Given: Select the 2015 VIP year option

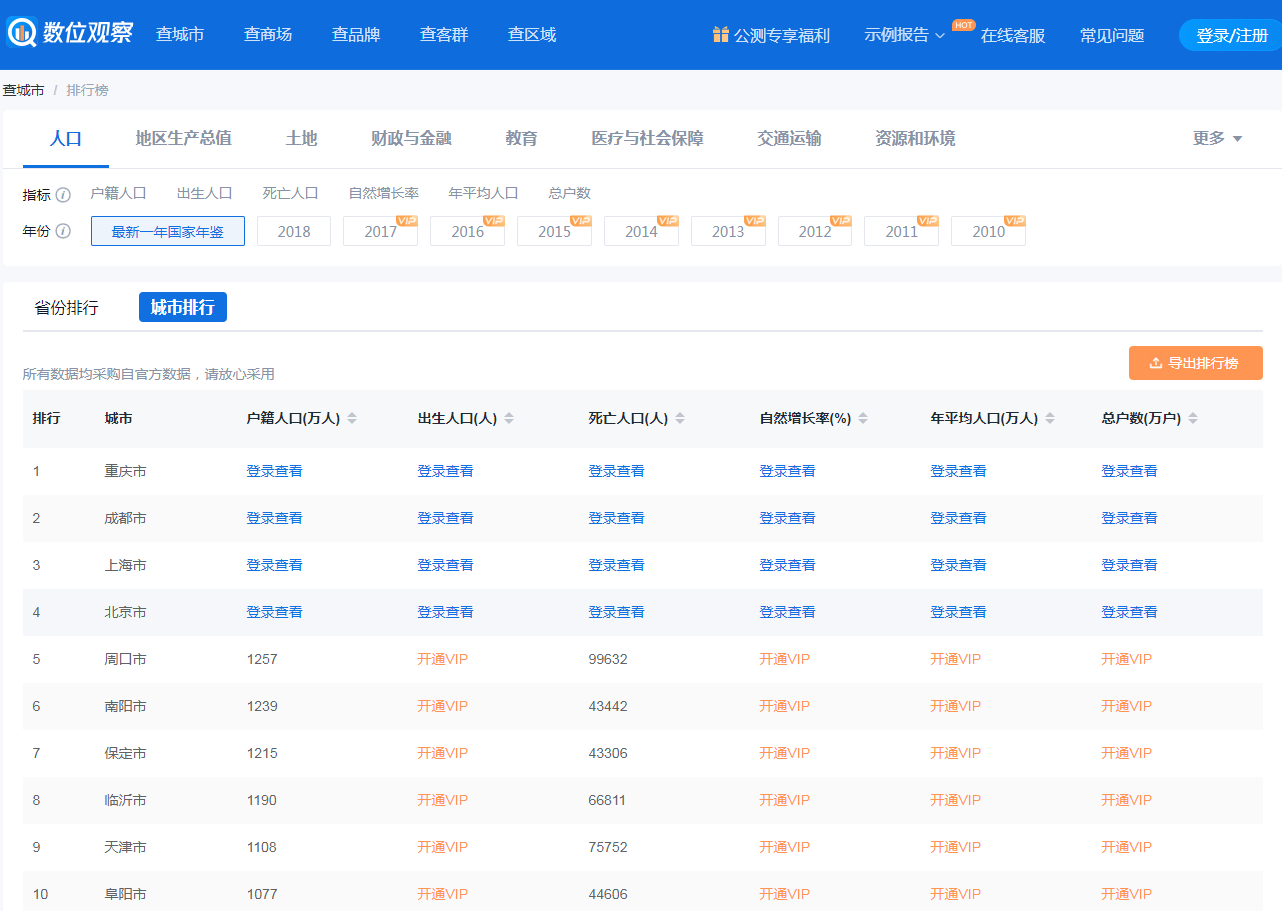Looking at the screenshot, I should point(555,231).
